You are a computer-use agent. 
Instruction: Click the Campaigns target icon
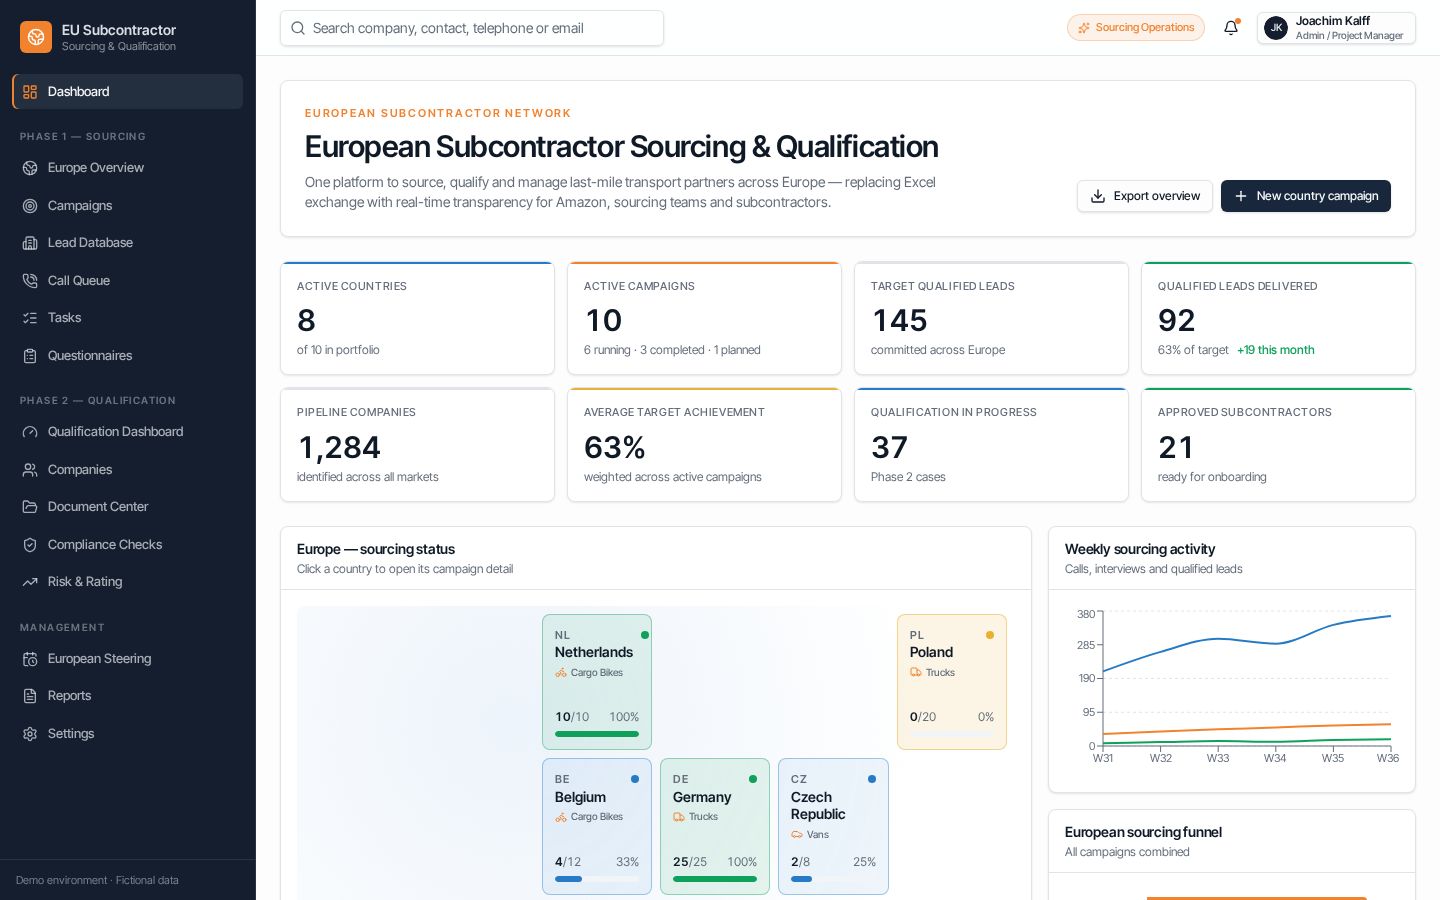tap(30, 206)
